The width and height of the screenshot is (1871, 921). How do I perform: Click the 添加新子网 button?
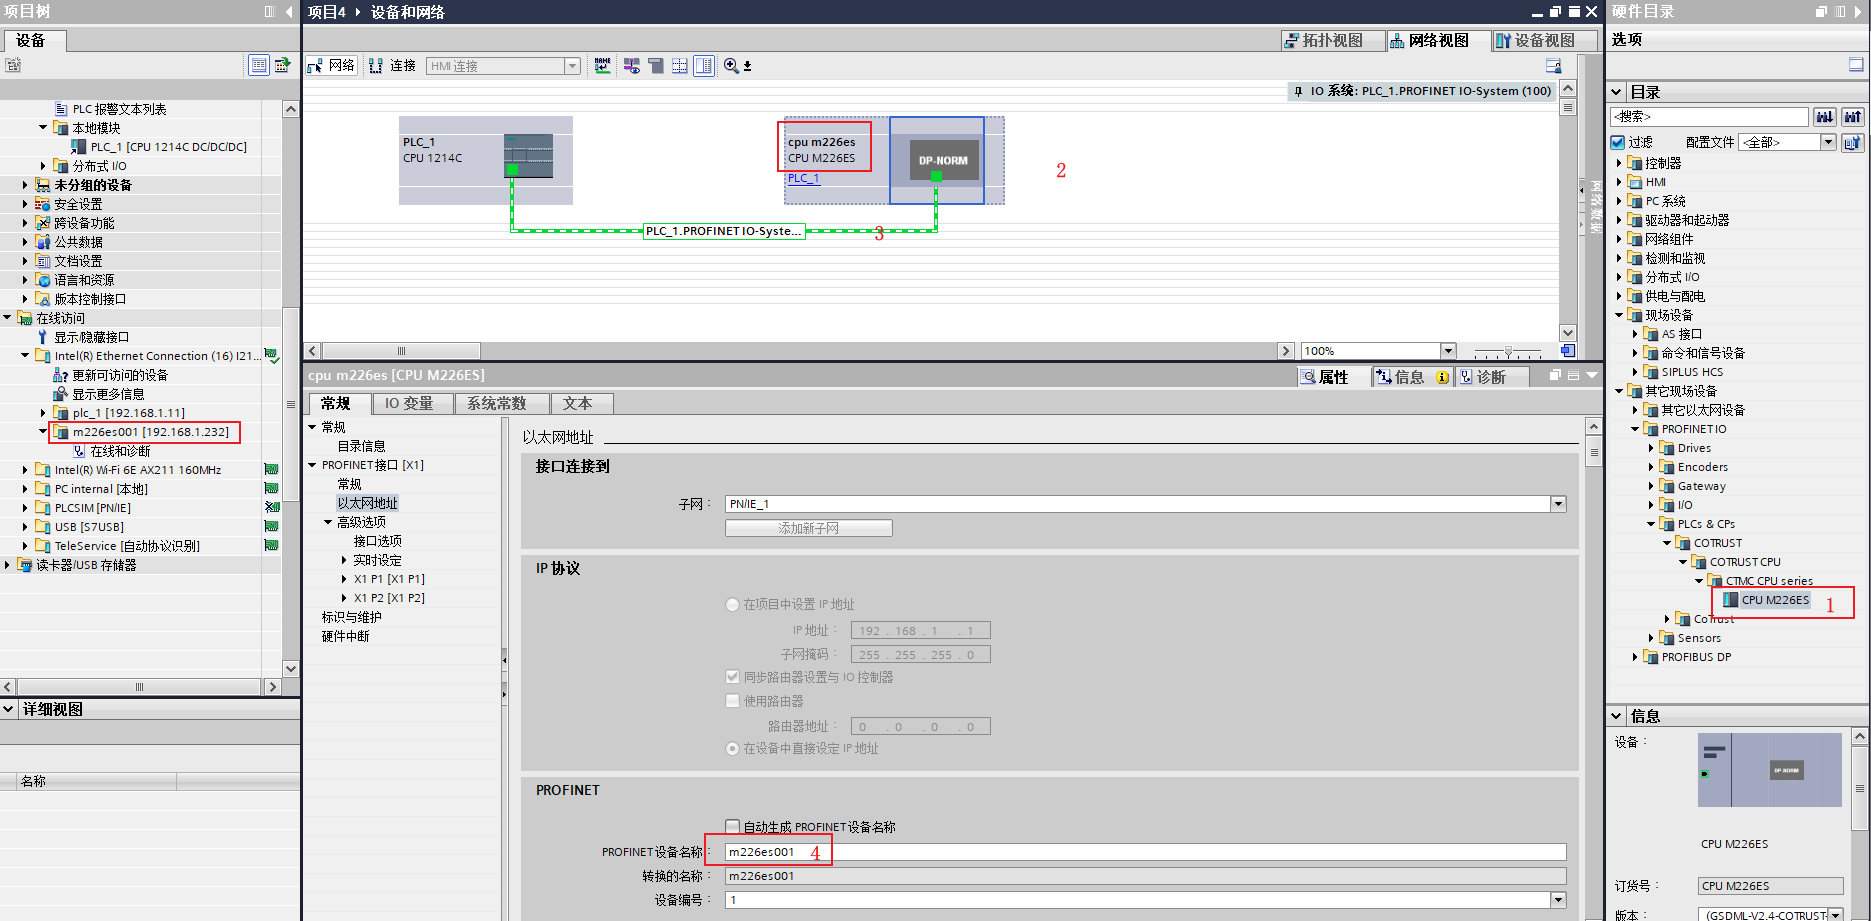[808, 528]
